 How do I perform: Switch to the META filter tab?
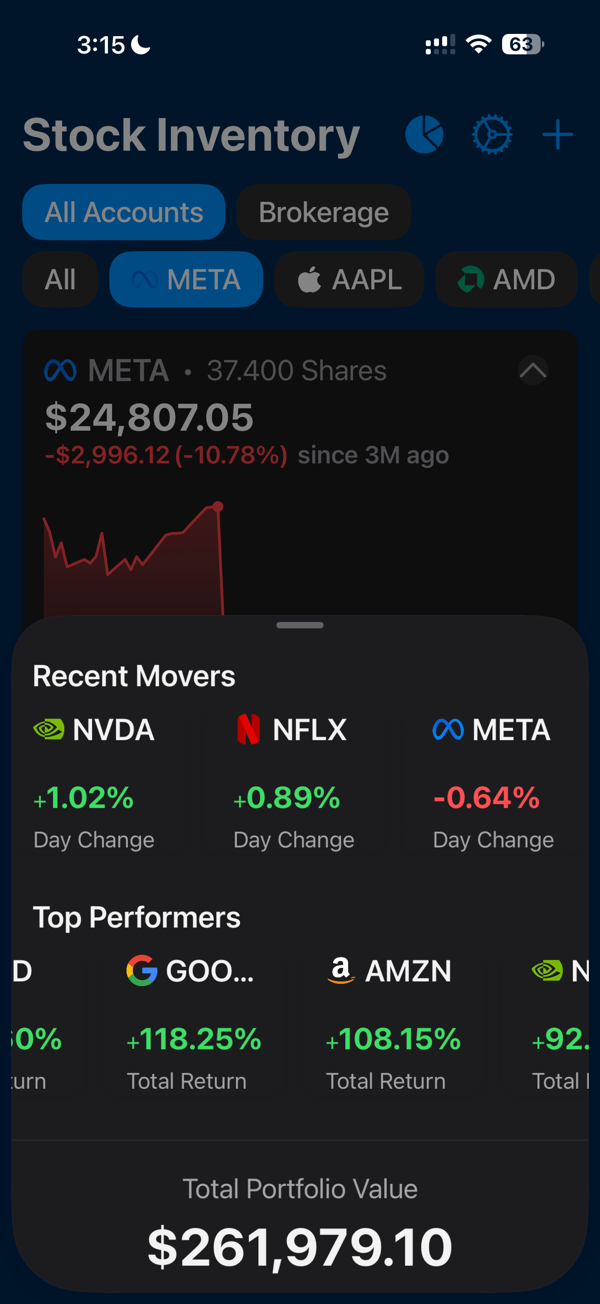point(186,279)
